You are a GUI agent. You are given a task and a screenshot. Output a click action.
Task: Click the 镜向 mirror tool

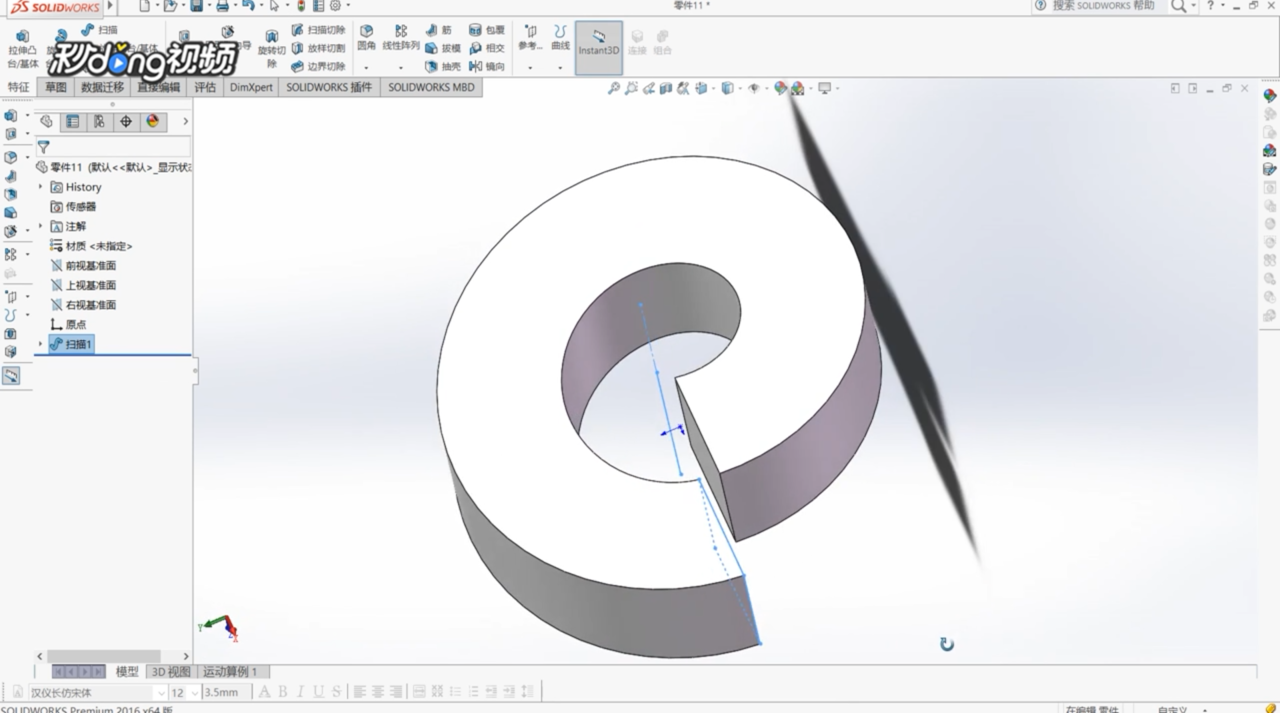tap(487, 66)
